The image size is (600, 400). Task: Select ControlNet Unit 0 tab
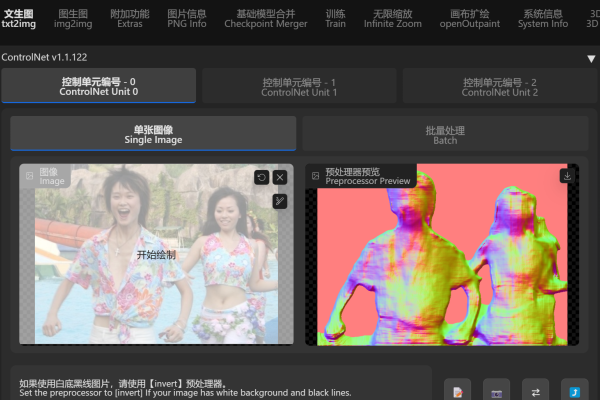tap(99, 86)
